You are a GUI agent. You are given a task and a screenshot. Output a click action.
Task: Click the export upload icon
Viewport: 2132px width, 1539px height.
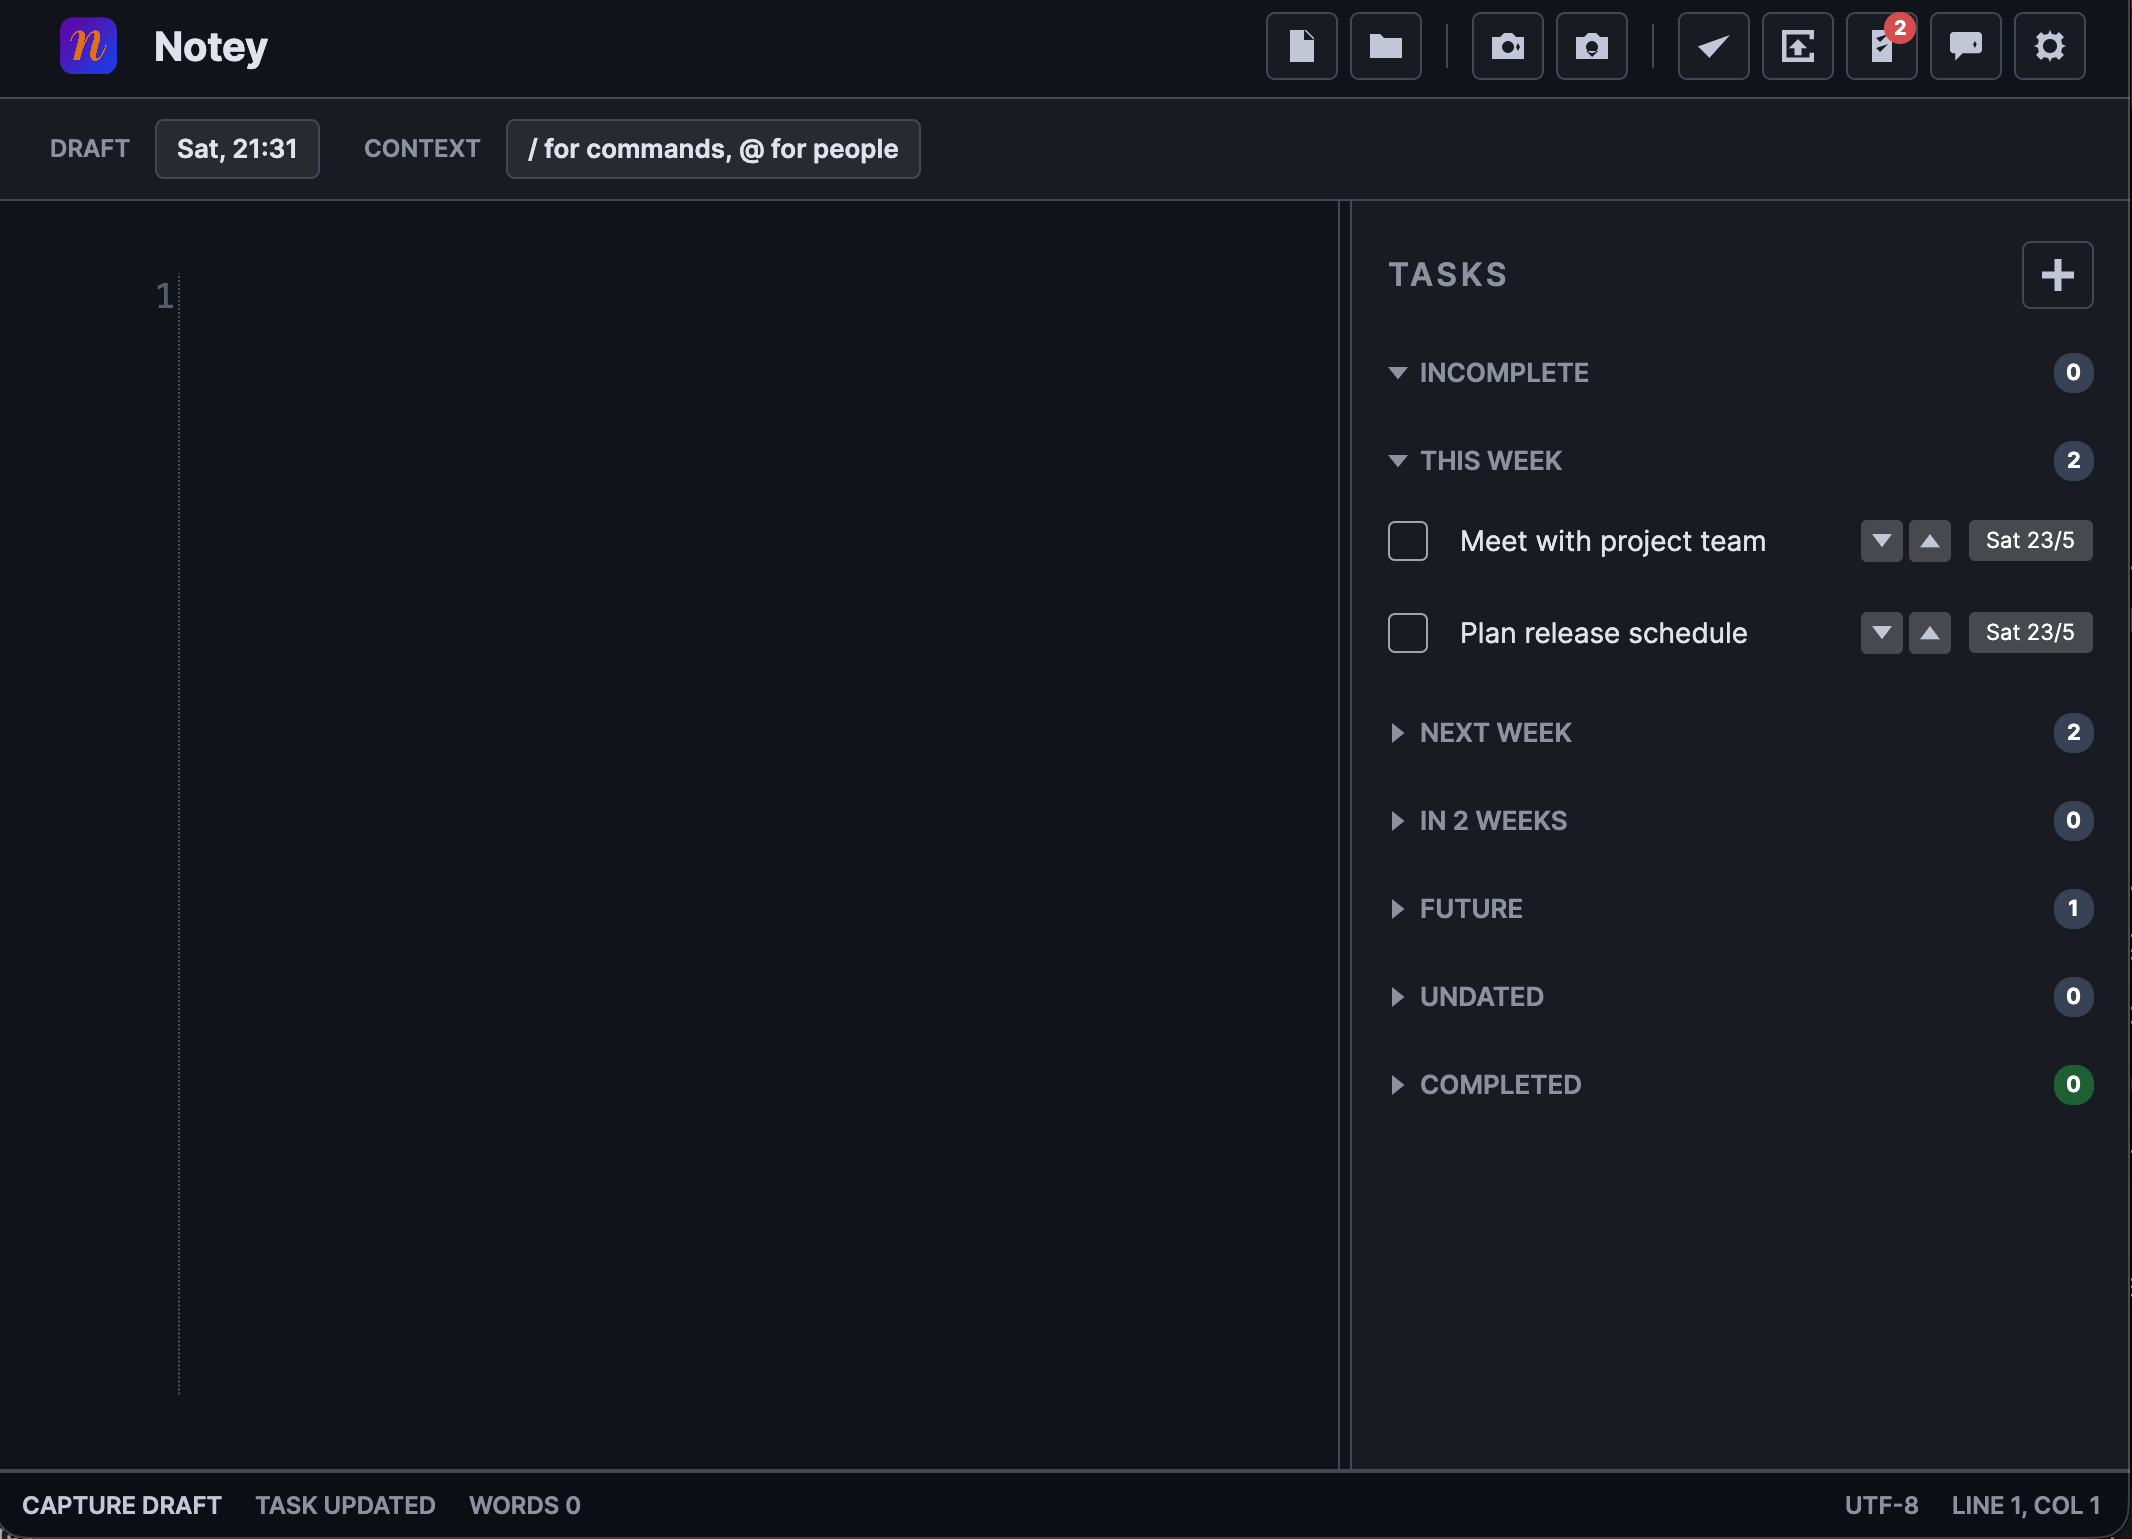coord(1797,46)
